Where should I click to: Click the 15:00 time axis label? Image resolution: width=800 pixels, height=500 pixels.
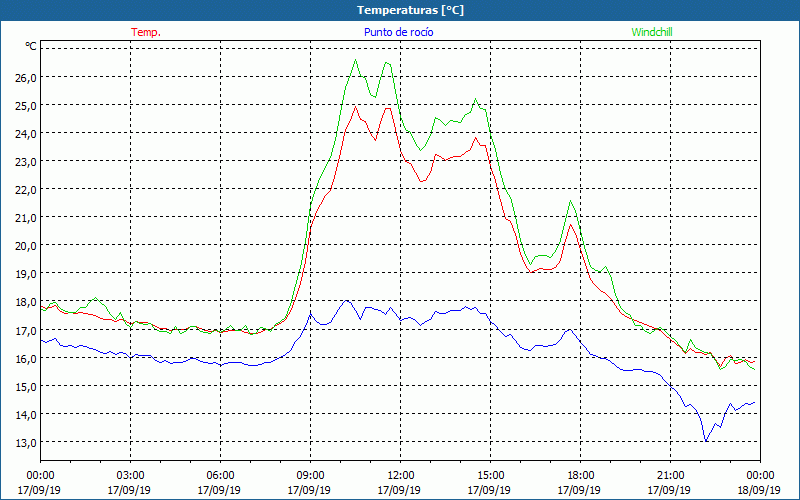pyautogui.click(x=490, y=476)
